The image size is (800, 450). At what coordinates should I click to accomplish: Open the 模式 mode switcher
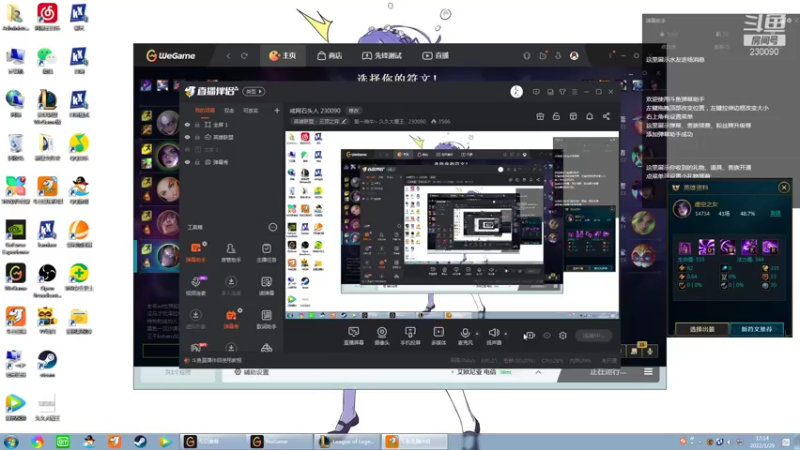[254, 92]
